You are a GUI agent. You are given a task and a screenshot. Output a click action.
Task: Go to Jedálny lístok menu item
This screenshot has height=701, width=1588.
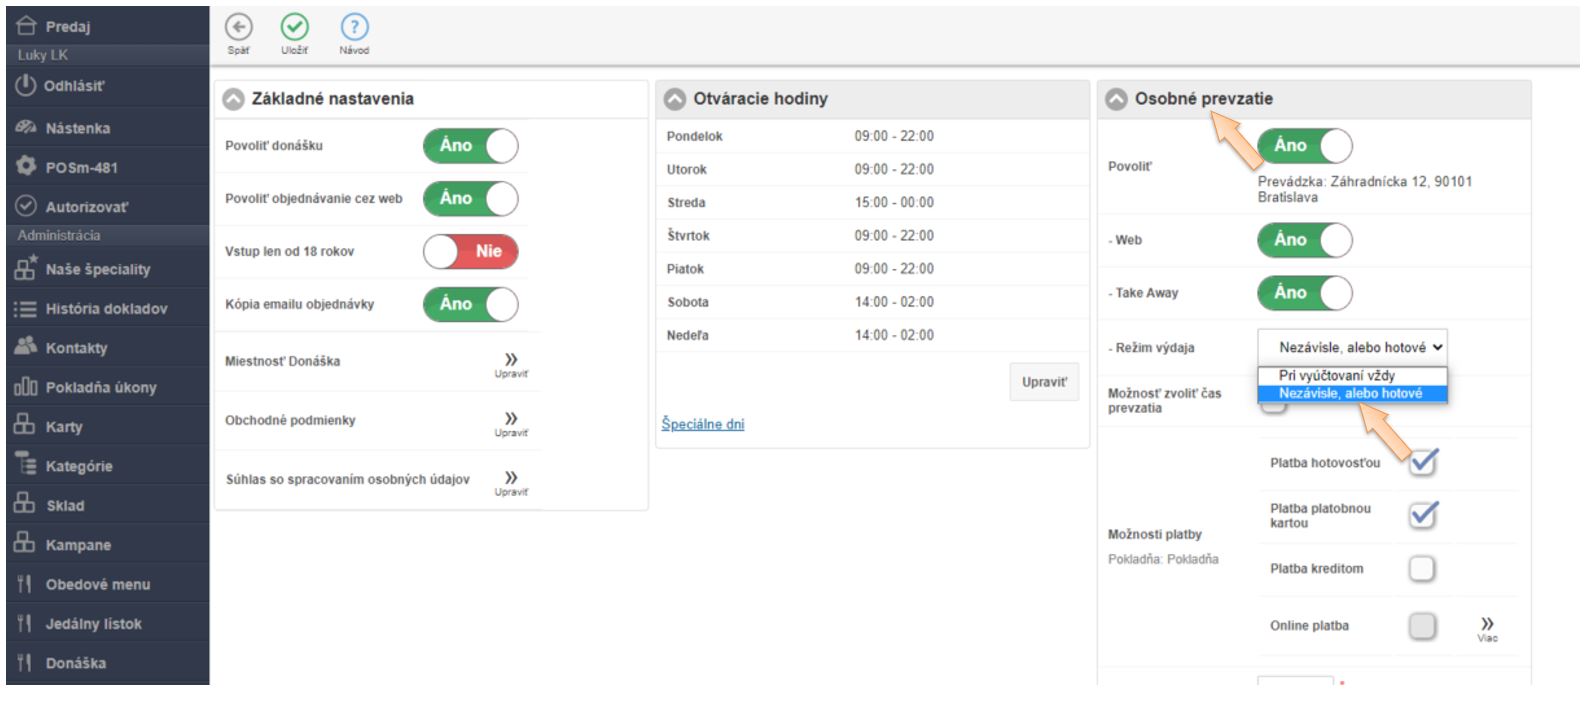click(93, 624)
